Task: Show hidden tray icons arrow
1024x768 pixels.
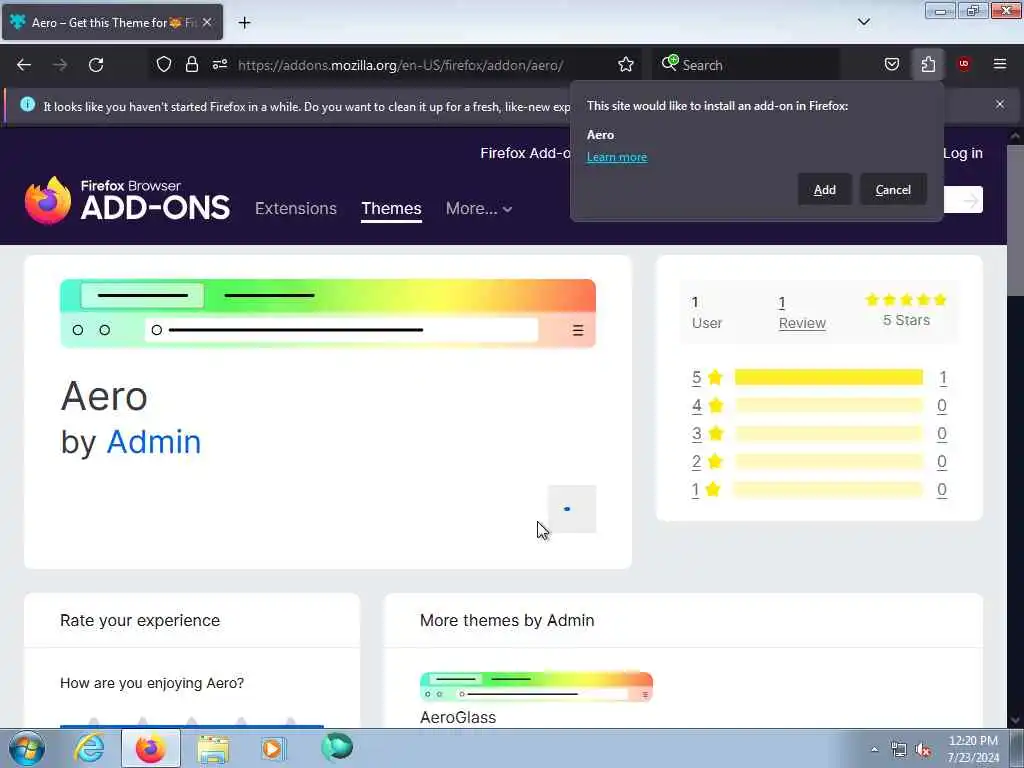Action: point(874,750)
